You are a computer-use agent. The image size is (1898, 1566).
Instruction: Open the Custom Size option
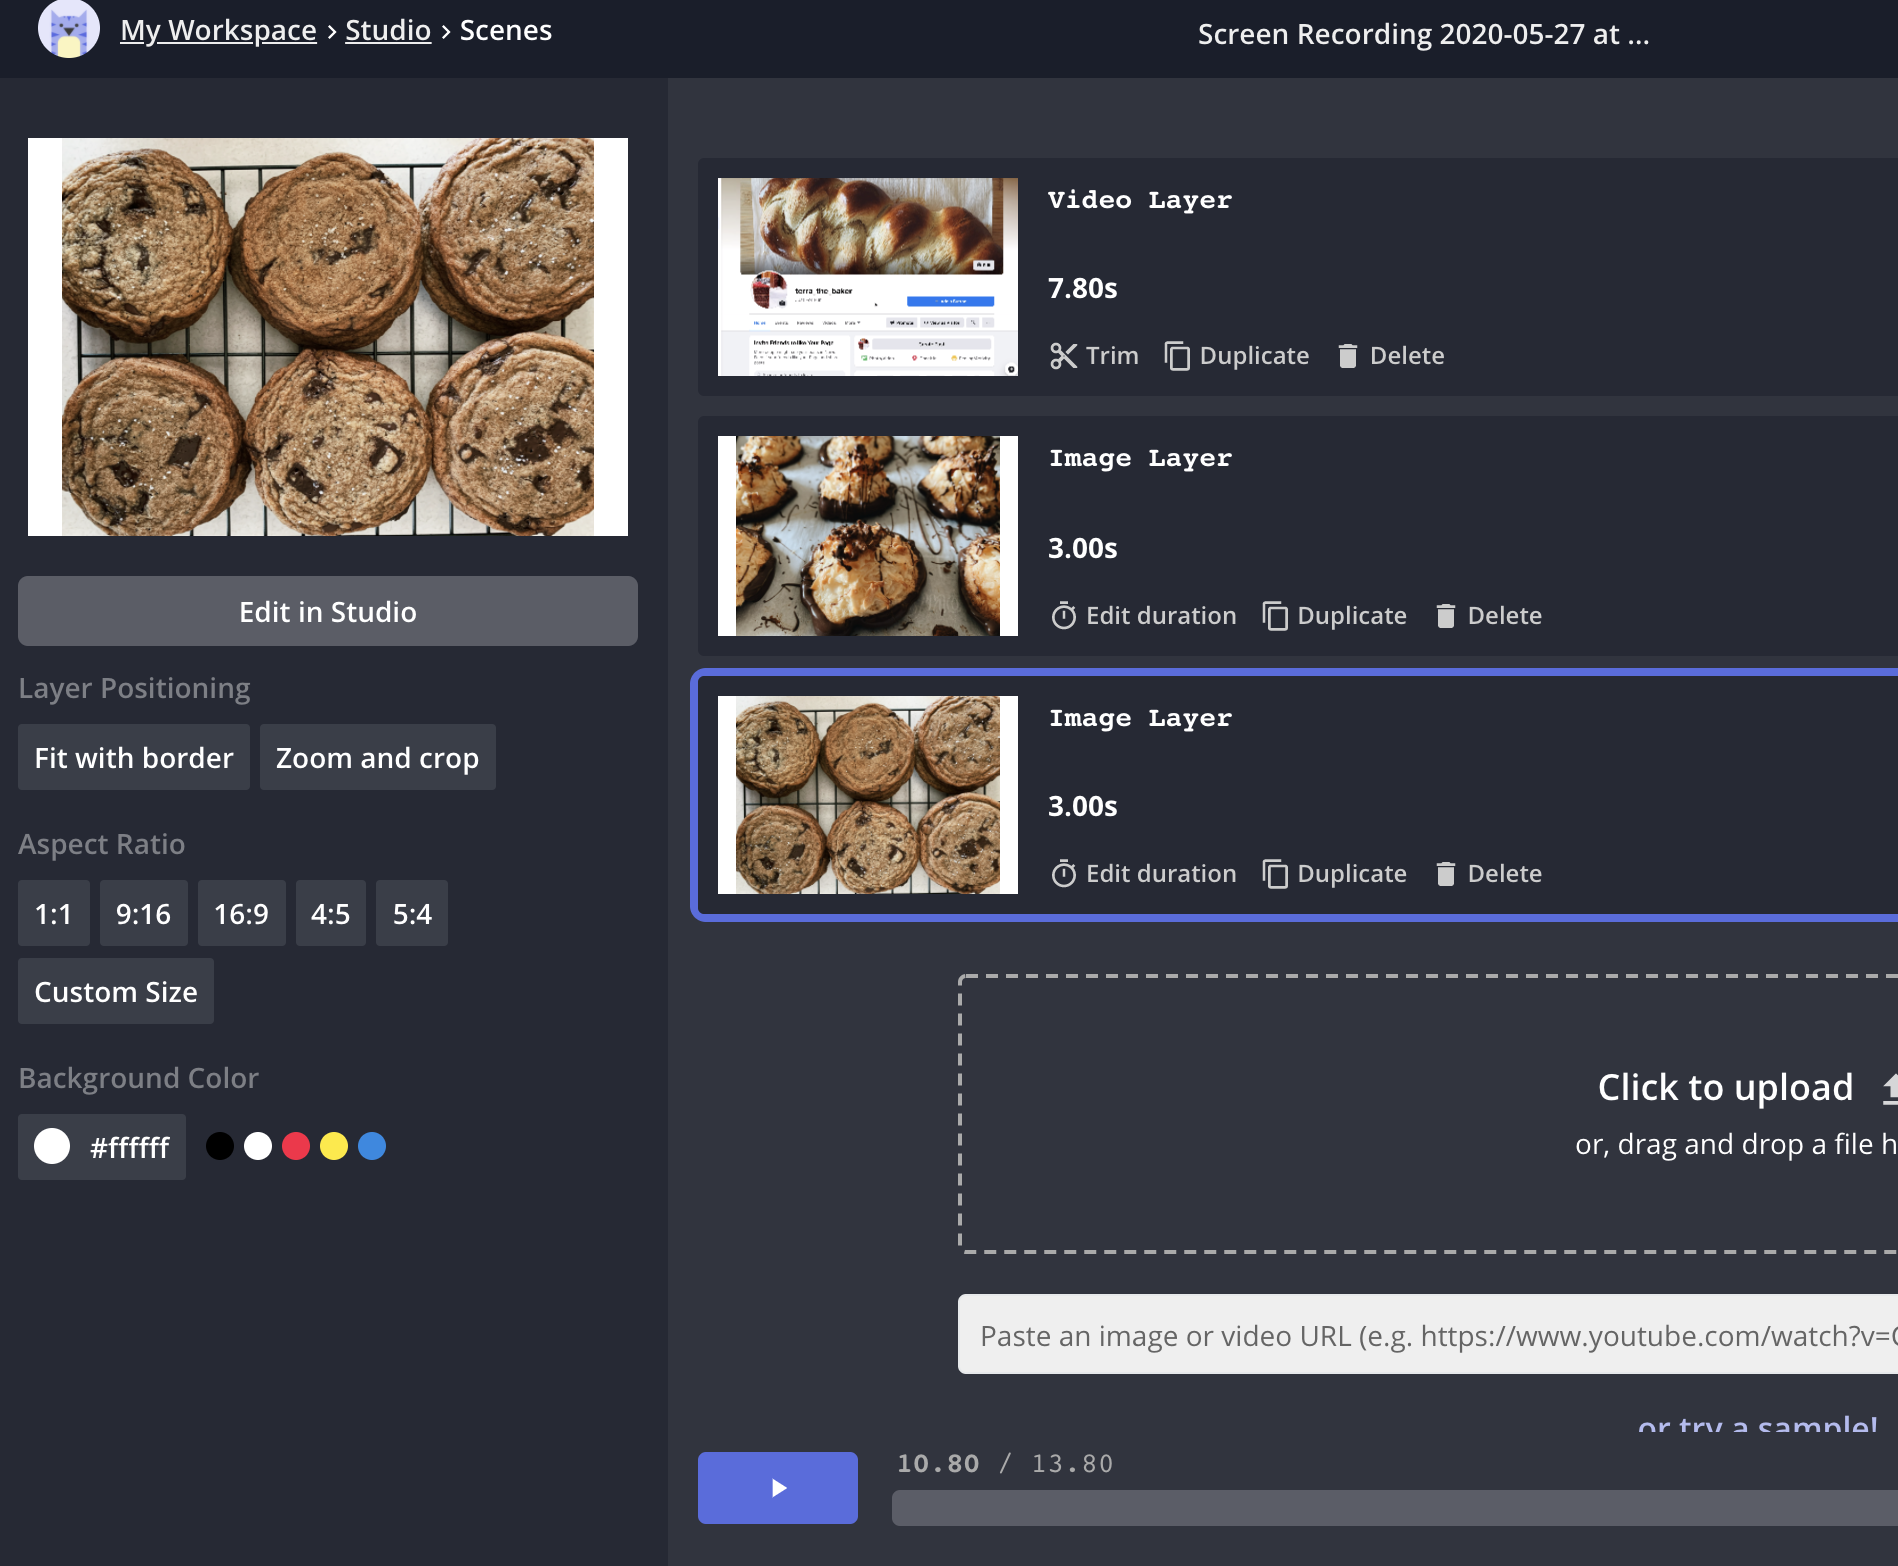click(x=116, y=992)
